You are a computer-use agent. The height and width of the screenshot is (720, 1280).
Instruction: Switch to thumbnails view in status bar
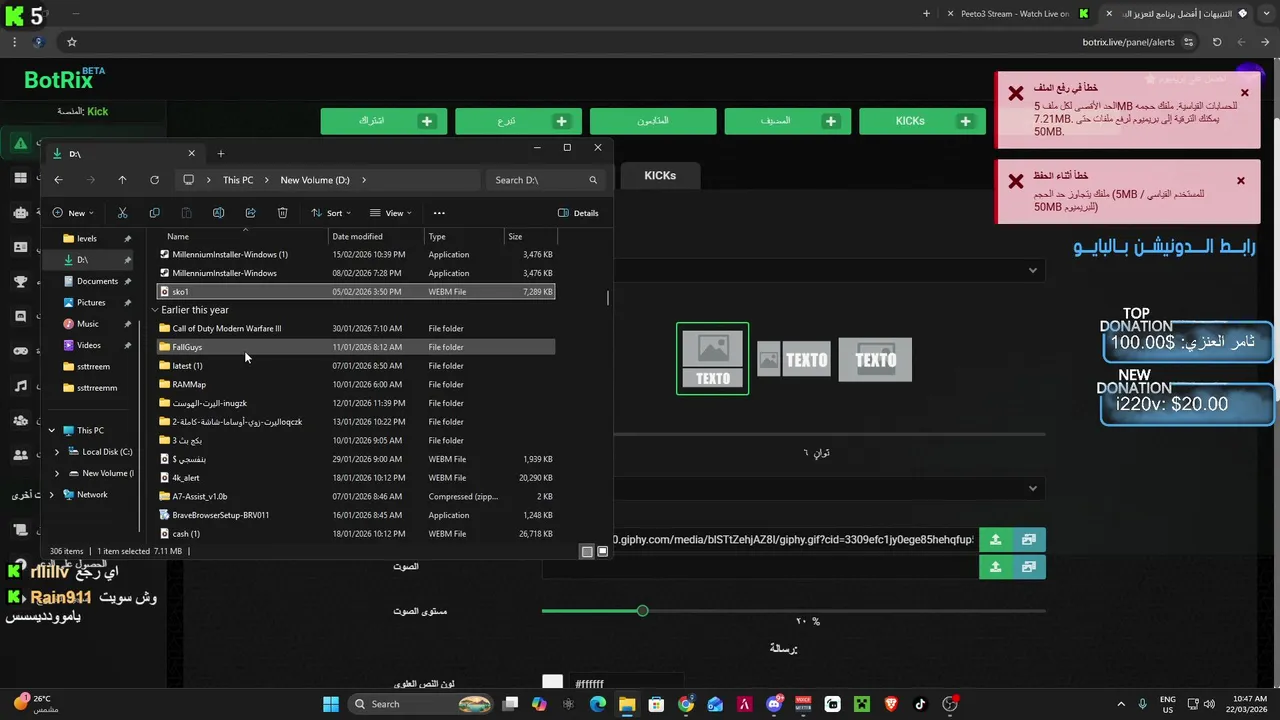click(602, 551)
